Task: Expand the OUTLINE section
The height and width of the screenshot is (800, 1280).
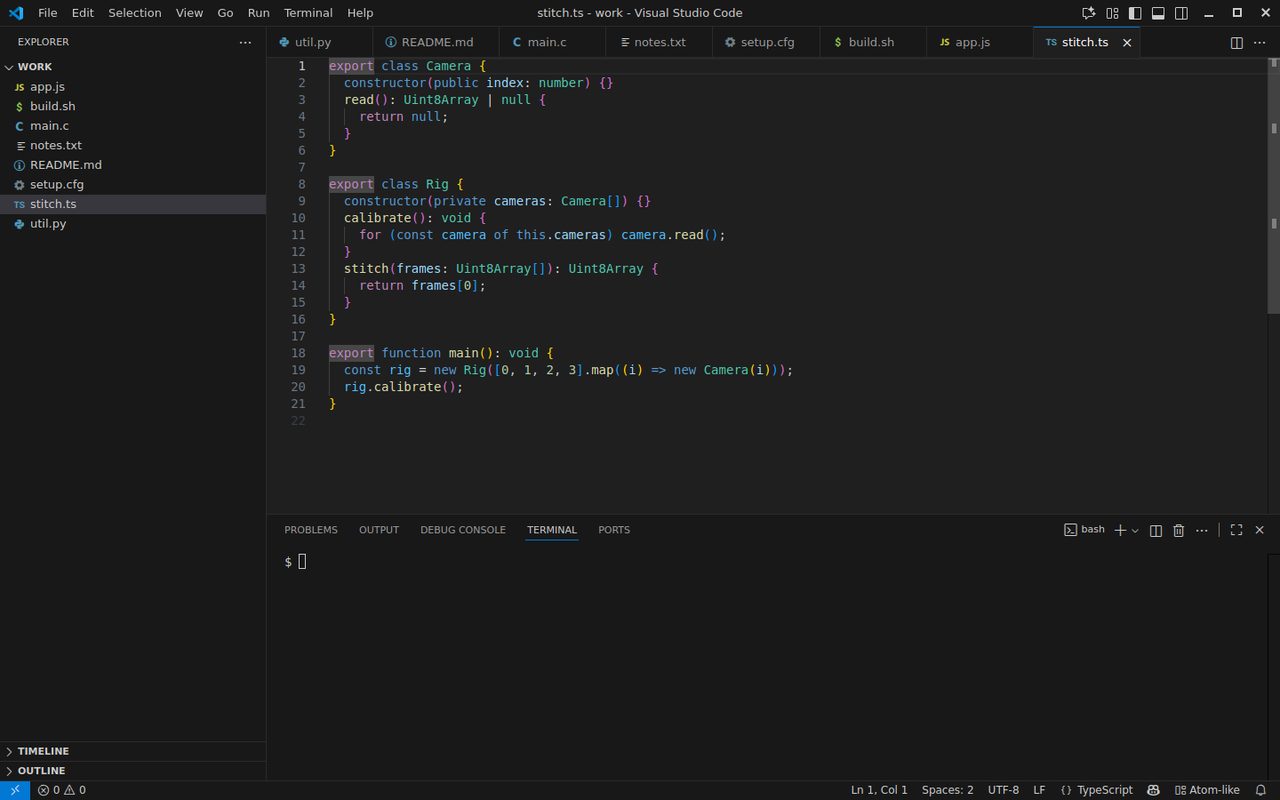Action: [133, 771]
